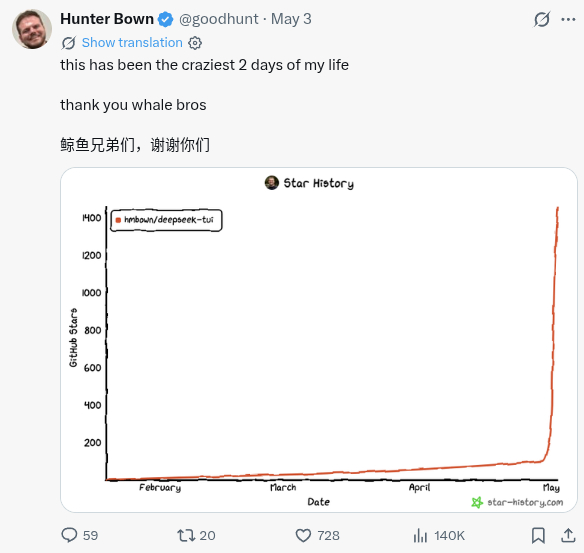Open the @goodhunt handle link
Screen dimensions: 584x553
[x=219, y=19]
